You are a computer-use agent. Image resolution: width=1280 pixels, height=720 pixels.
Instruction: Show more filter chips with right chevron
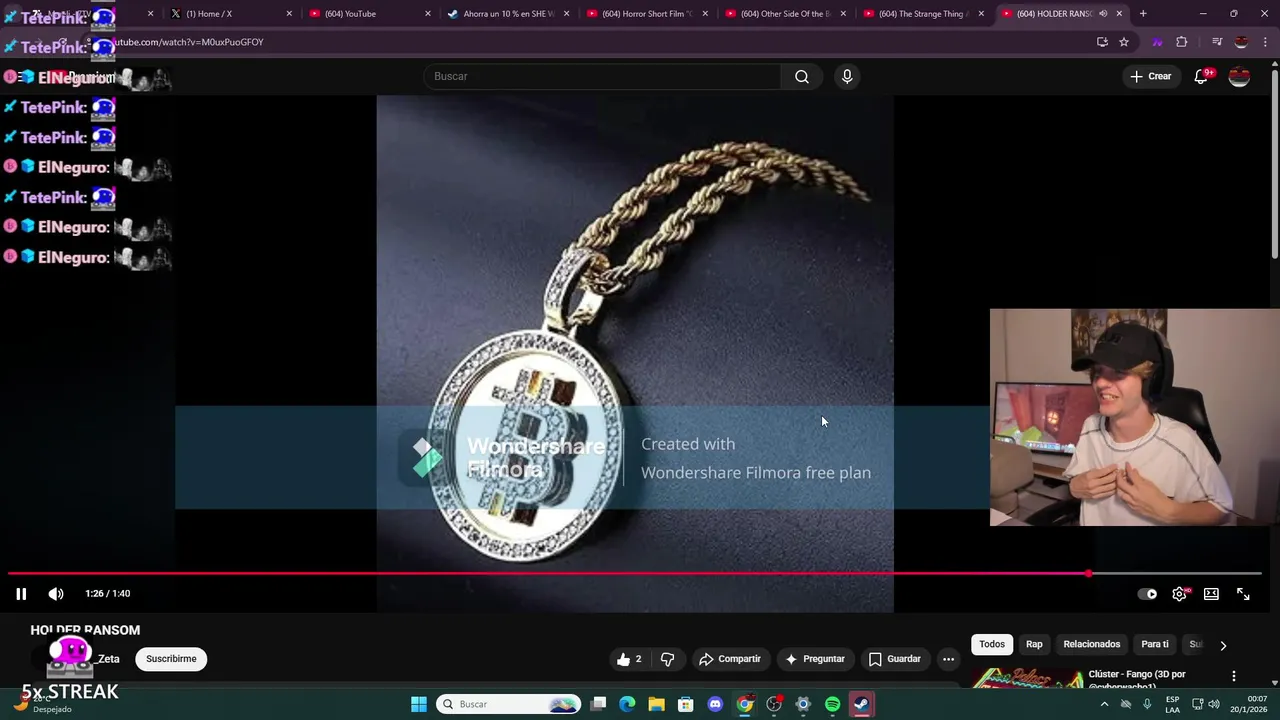[1223, 646]
